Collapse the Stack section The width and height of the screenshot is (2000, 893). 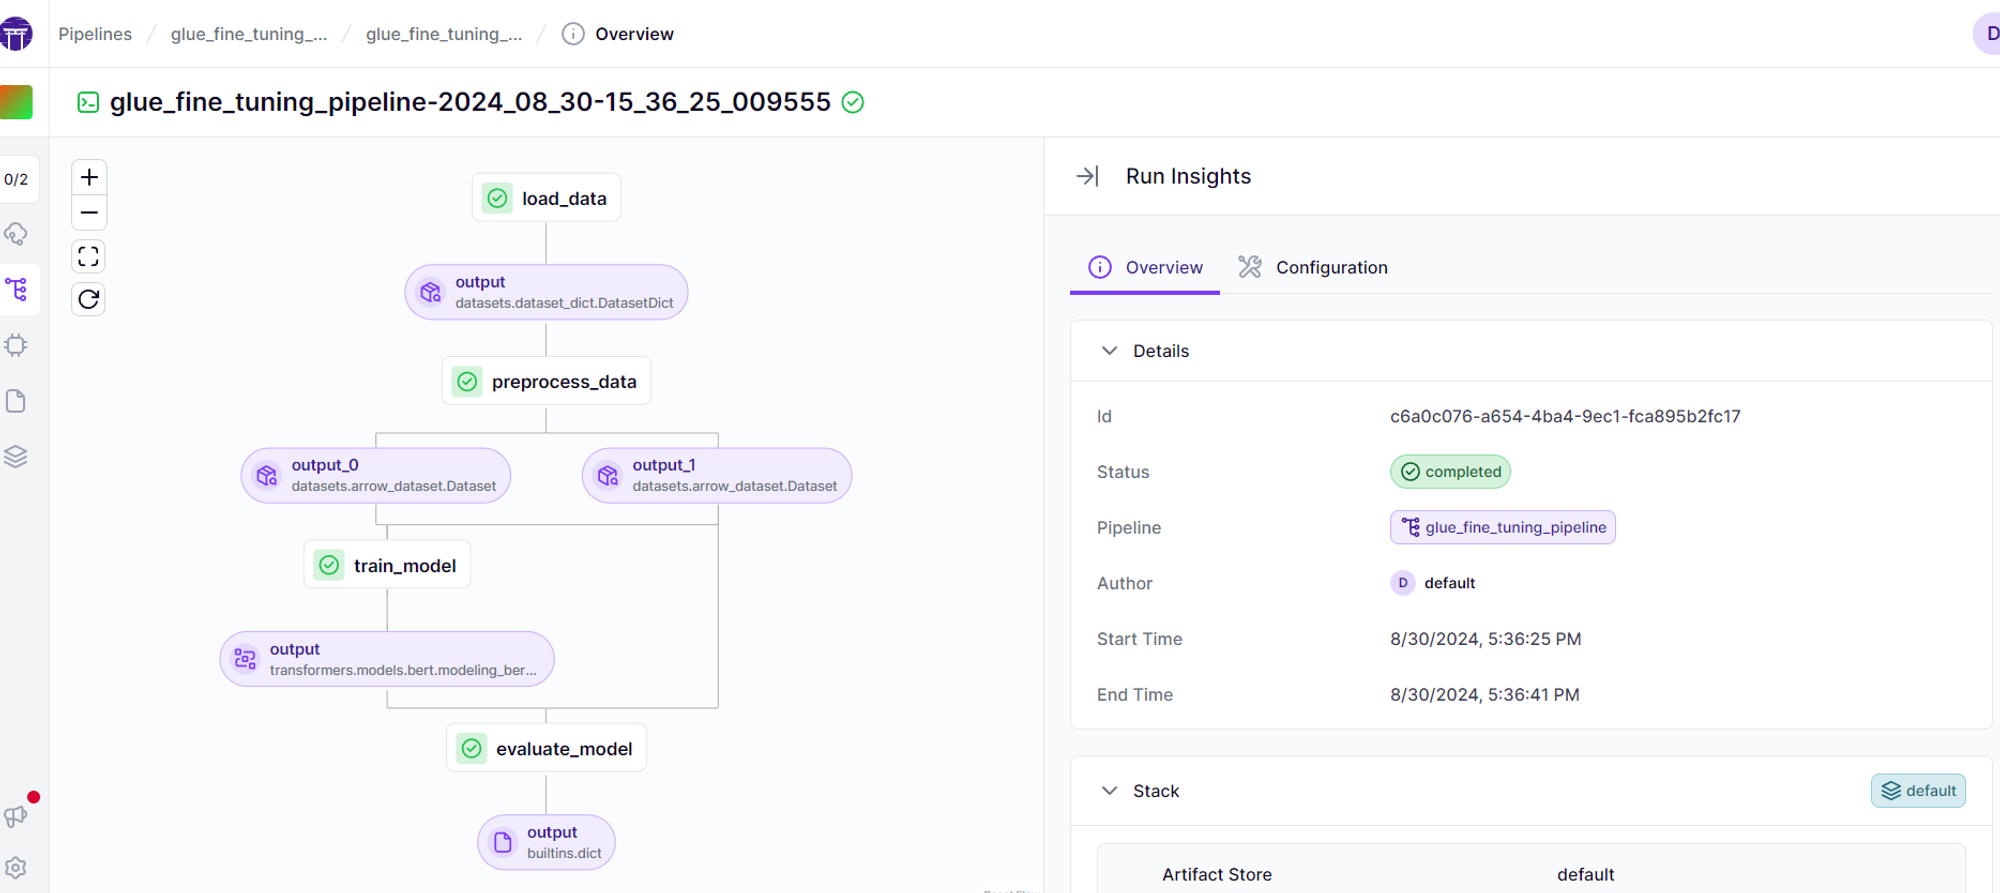(1109, 791)
